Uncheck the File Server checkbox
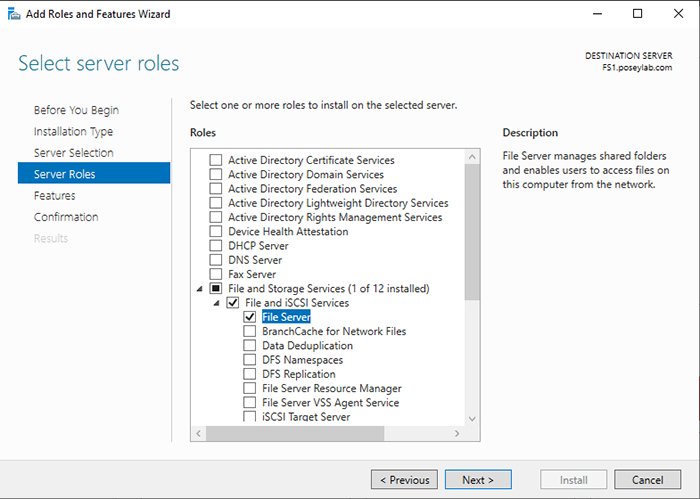Viewport: 700px width, 499px height. click(x=249, y=317)
